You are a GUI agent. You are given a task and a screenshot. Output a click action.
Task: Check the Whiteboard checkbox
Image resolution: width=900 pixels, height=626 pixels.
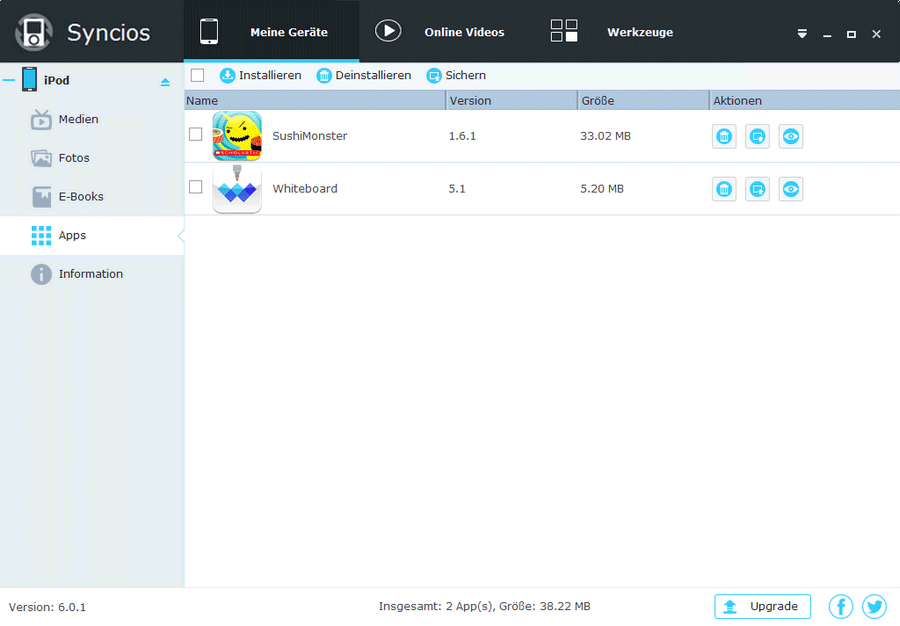click(x=196, y=187)
